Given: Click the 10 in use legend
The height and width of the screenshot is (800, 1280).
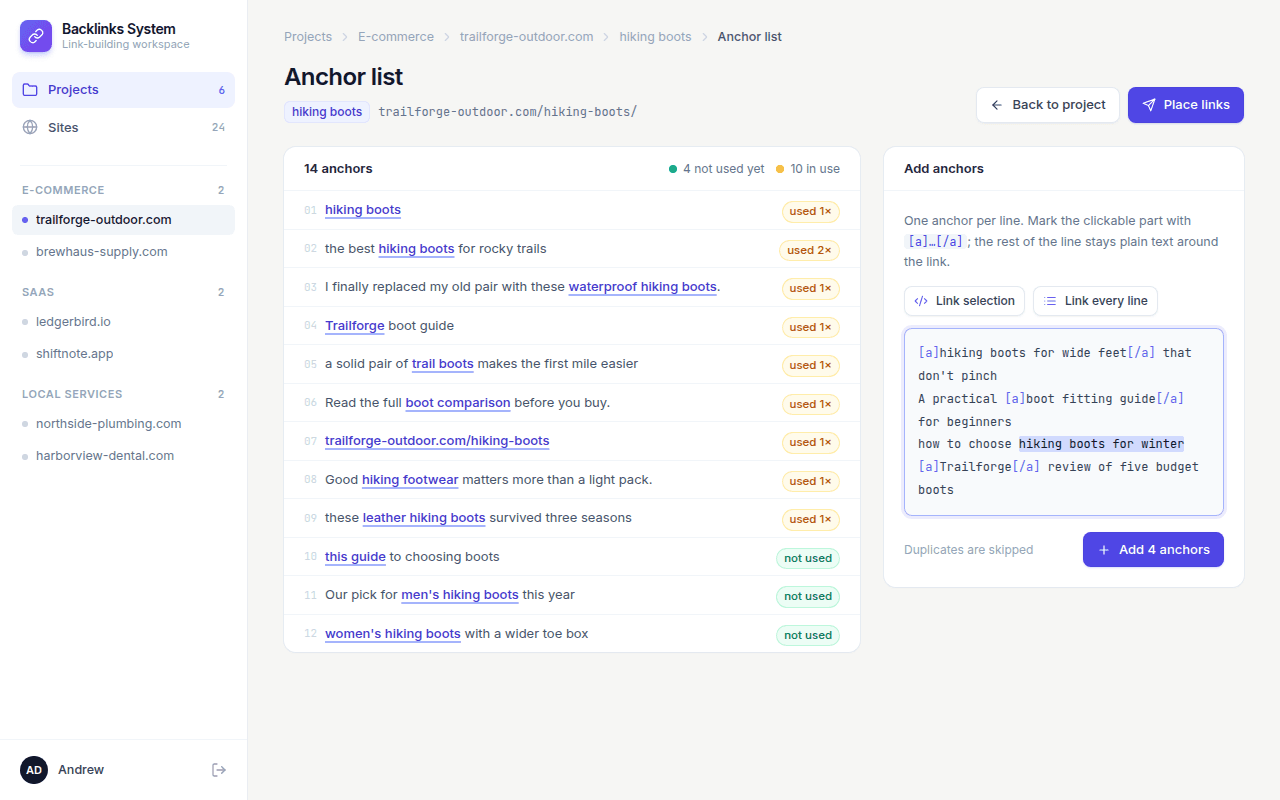Looking at the screenshot, I should coord(808,169).
